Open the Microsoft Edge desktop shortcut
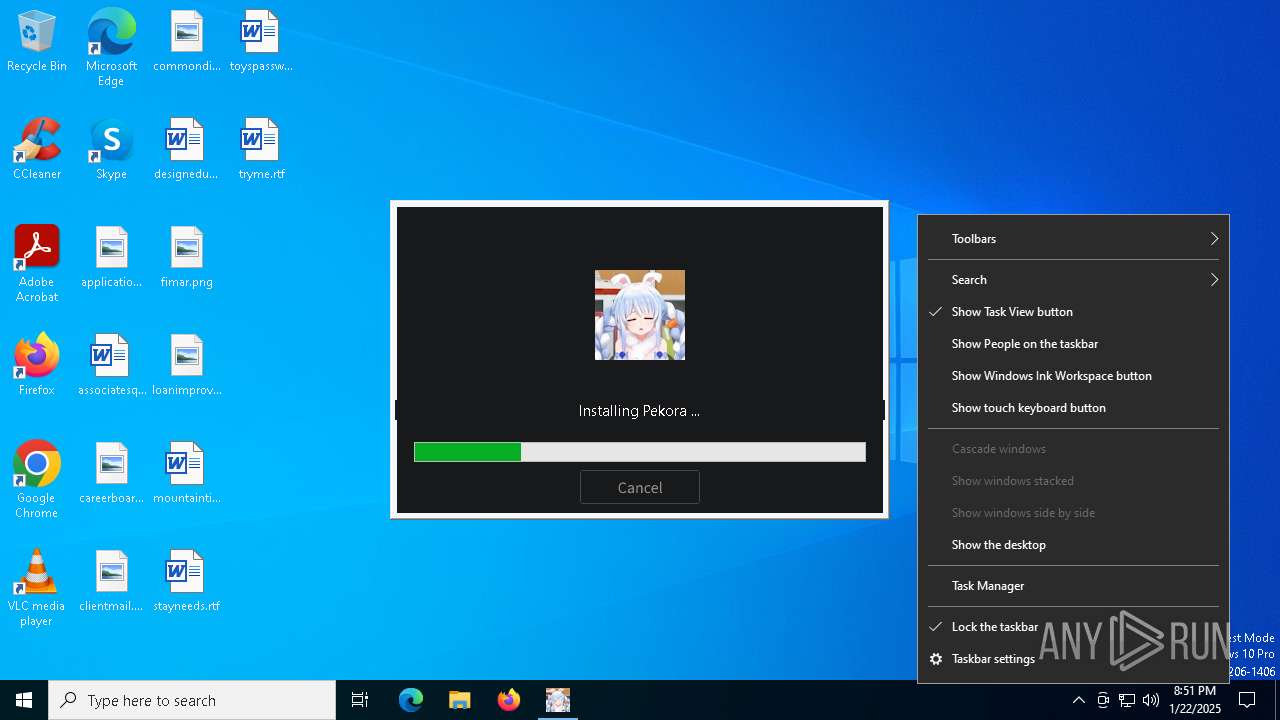1280x720 pixels. tap(111, 47)
